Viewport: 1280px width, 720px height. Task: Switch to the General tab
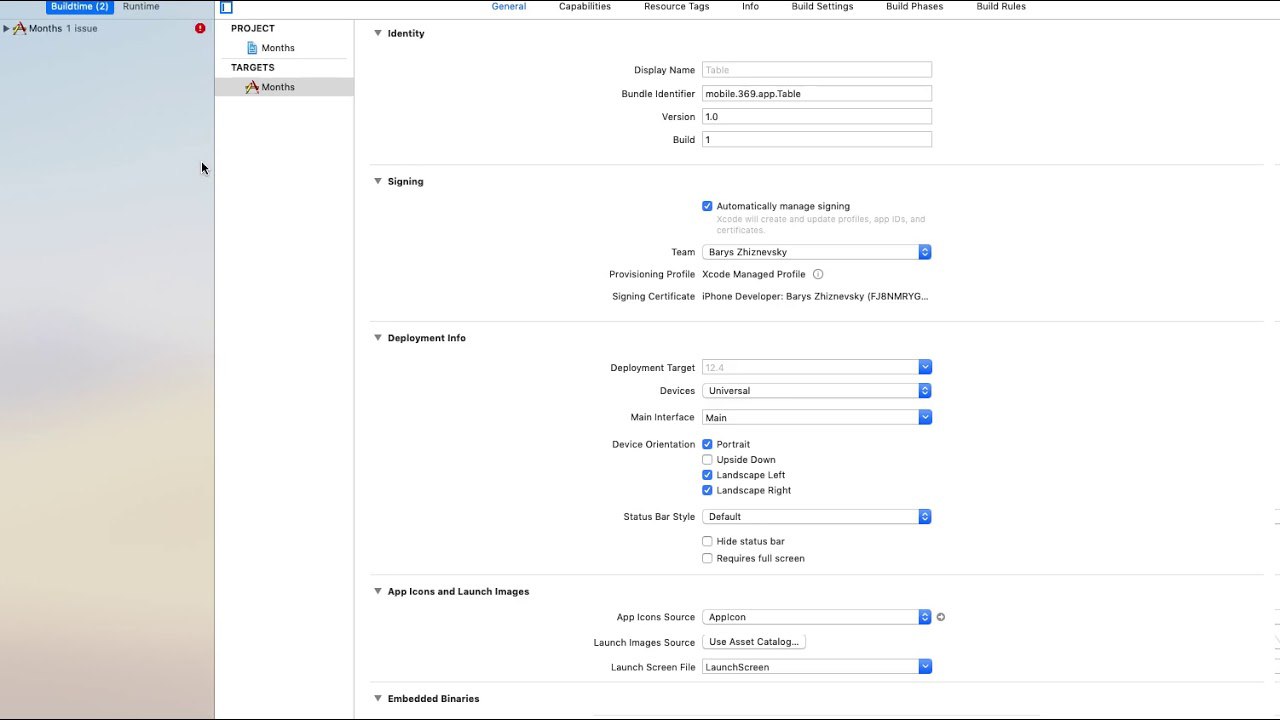[x=508, y=6]
